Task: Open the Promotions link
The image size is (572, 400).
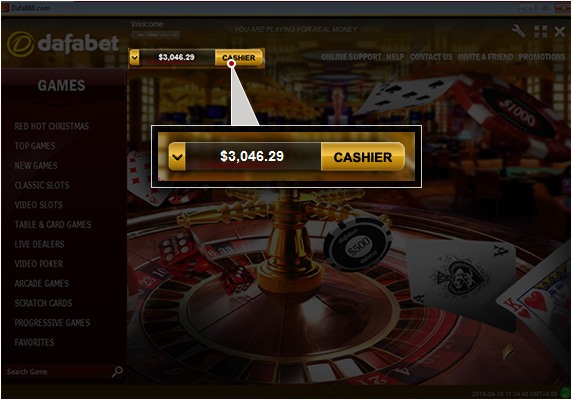Action: 542,57
